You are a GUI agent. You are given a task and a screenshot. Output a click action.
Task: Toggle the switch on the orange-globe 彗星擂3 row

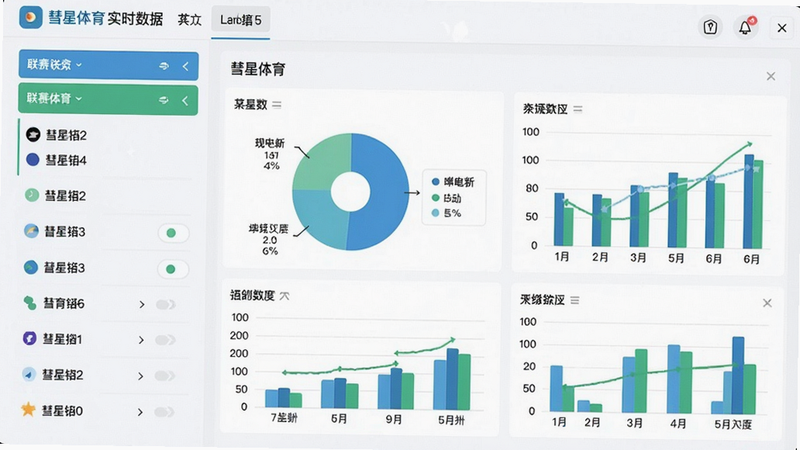tap(173, 233)
